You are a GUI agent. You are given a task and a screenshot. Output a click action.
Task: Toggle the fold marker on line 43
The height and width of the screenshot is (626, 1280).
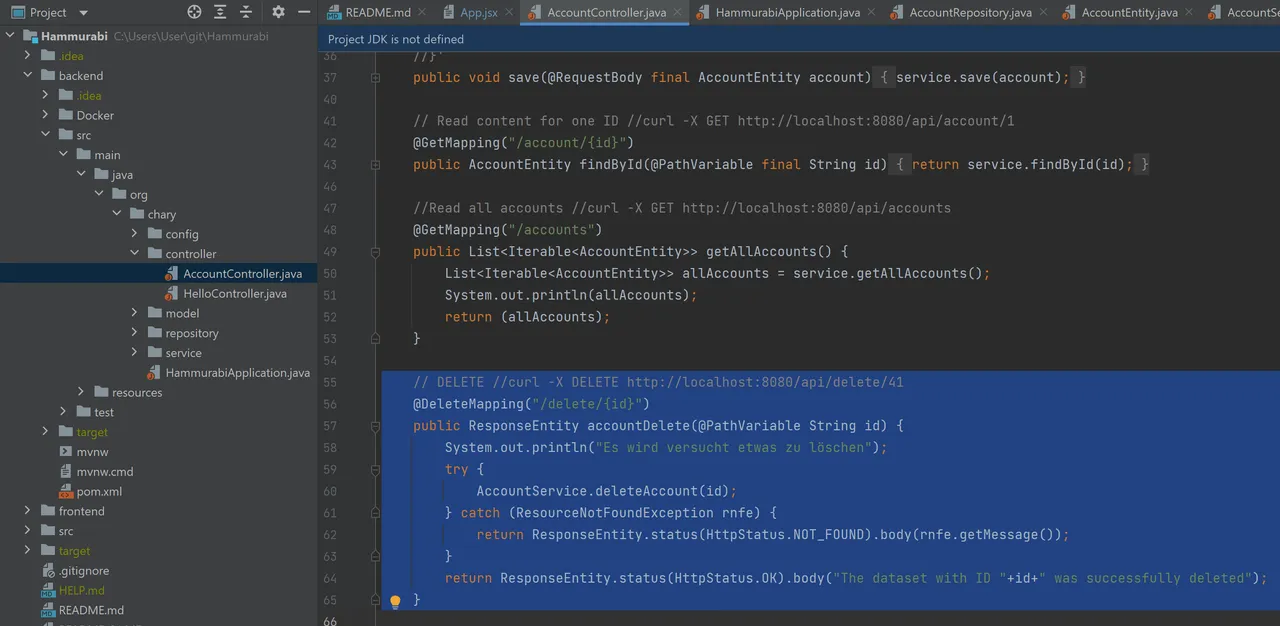(376, 165)
